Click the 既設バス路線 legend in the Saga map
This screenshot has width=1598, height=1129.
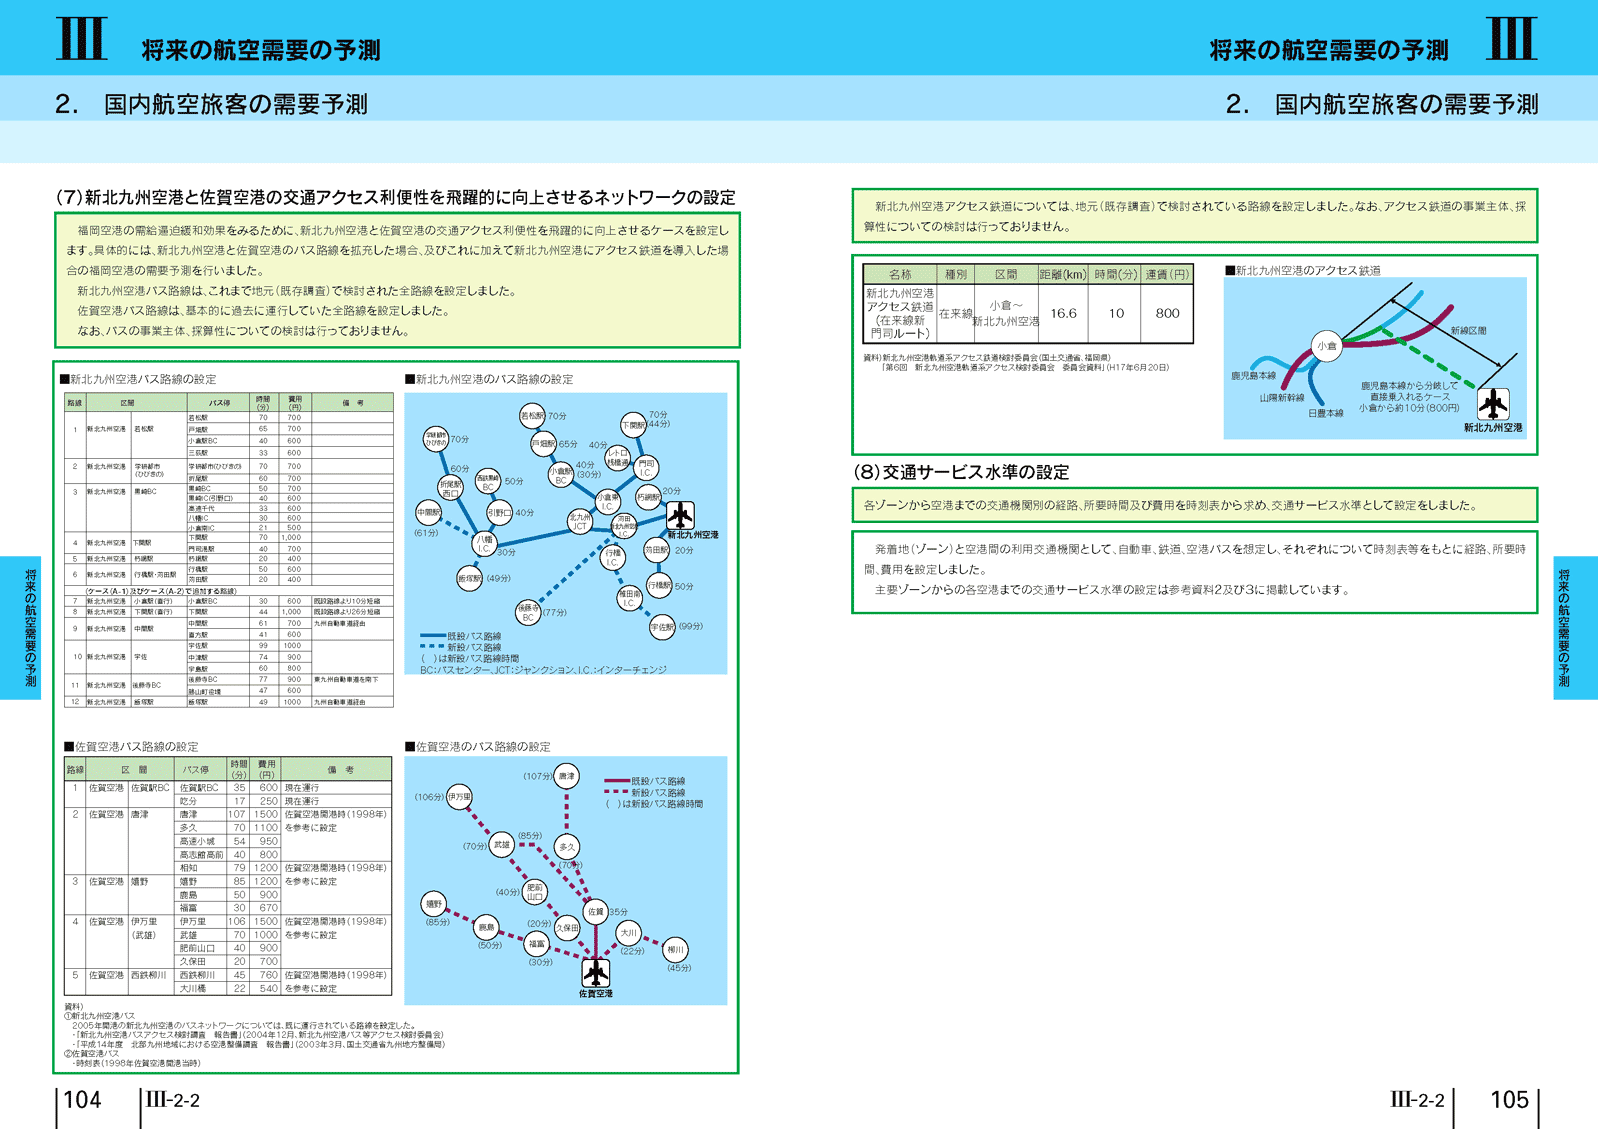(644, 781)
